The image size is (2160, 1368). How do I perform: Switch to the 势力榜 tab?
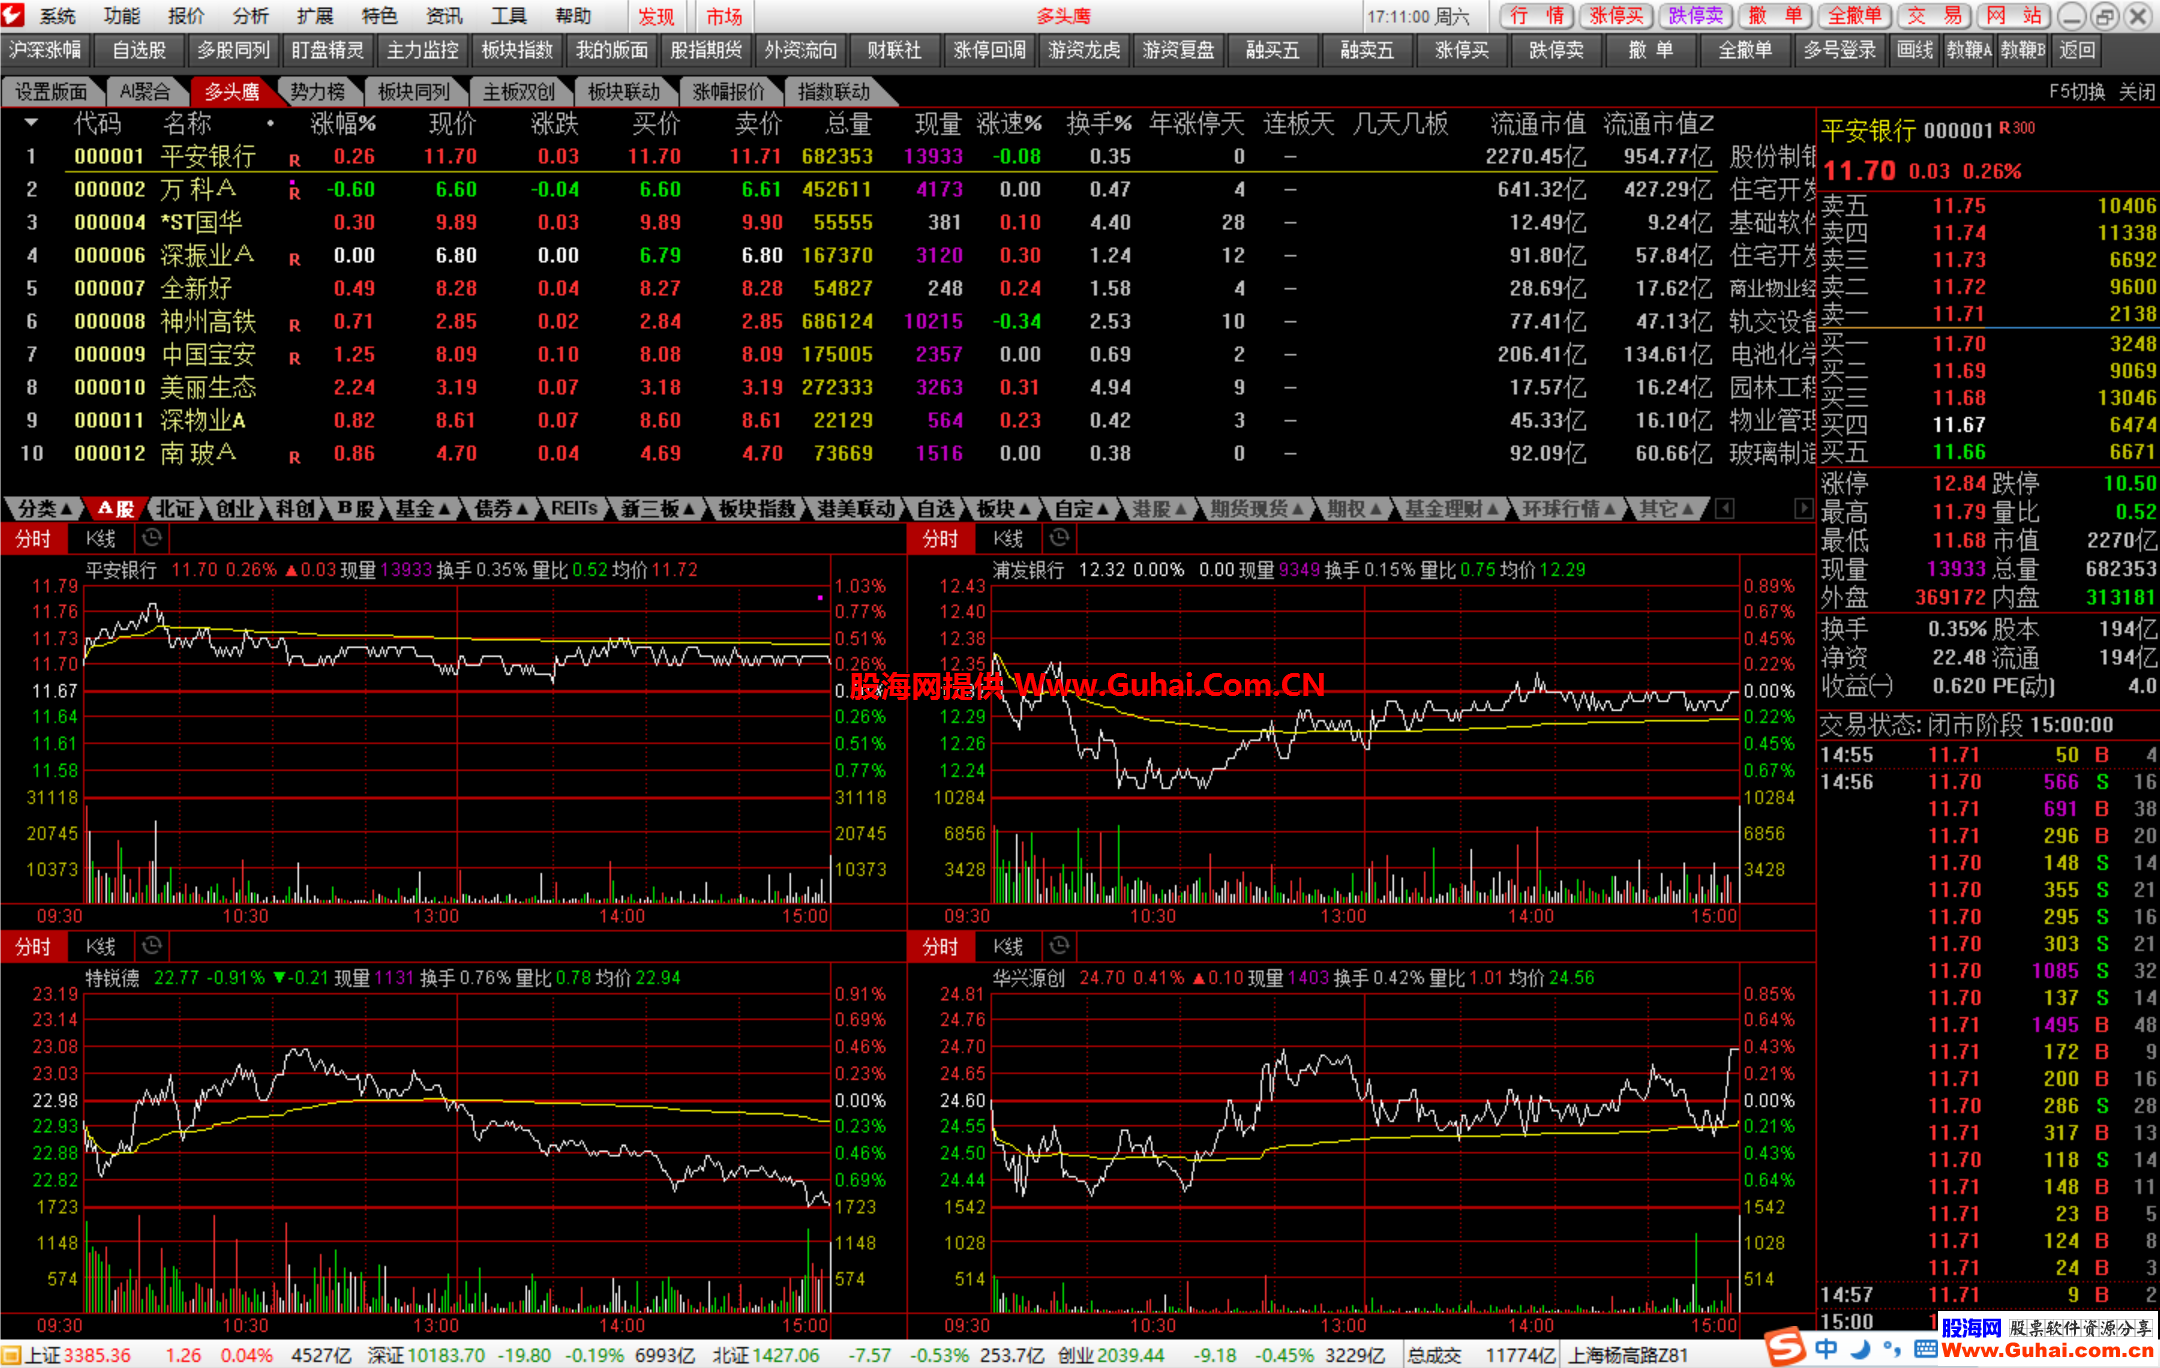click(317, 92)
